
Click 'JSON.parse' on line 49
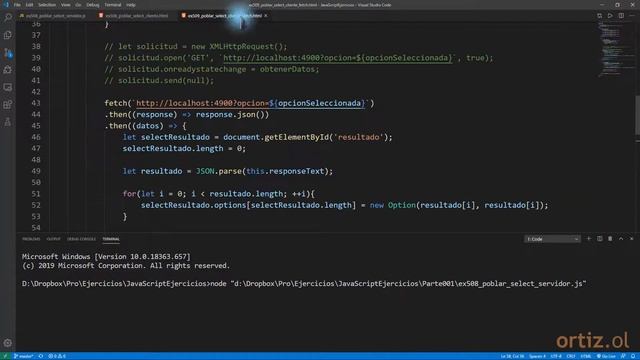[218, 171]
